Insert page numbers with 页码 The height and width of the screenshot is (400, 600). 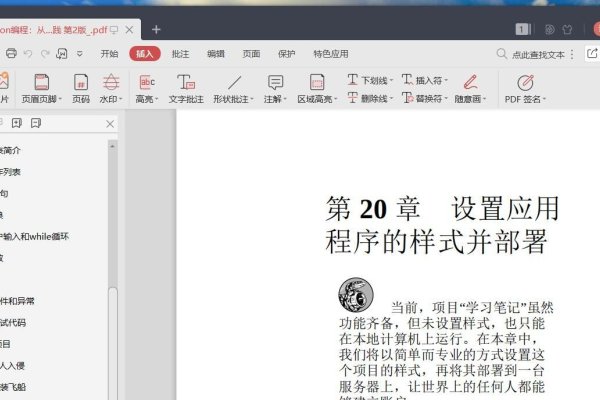click(81, 88)
